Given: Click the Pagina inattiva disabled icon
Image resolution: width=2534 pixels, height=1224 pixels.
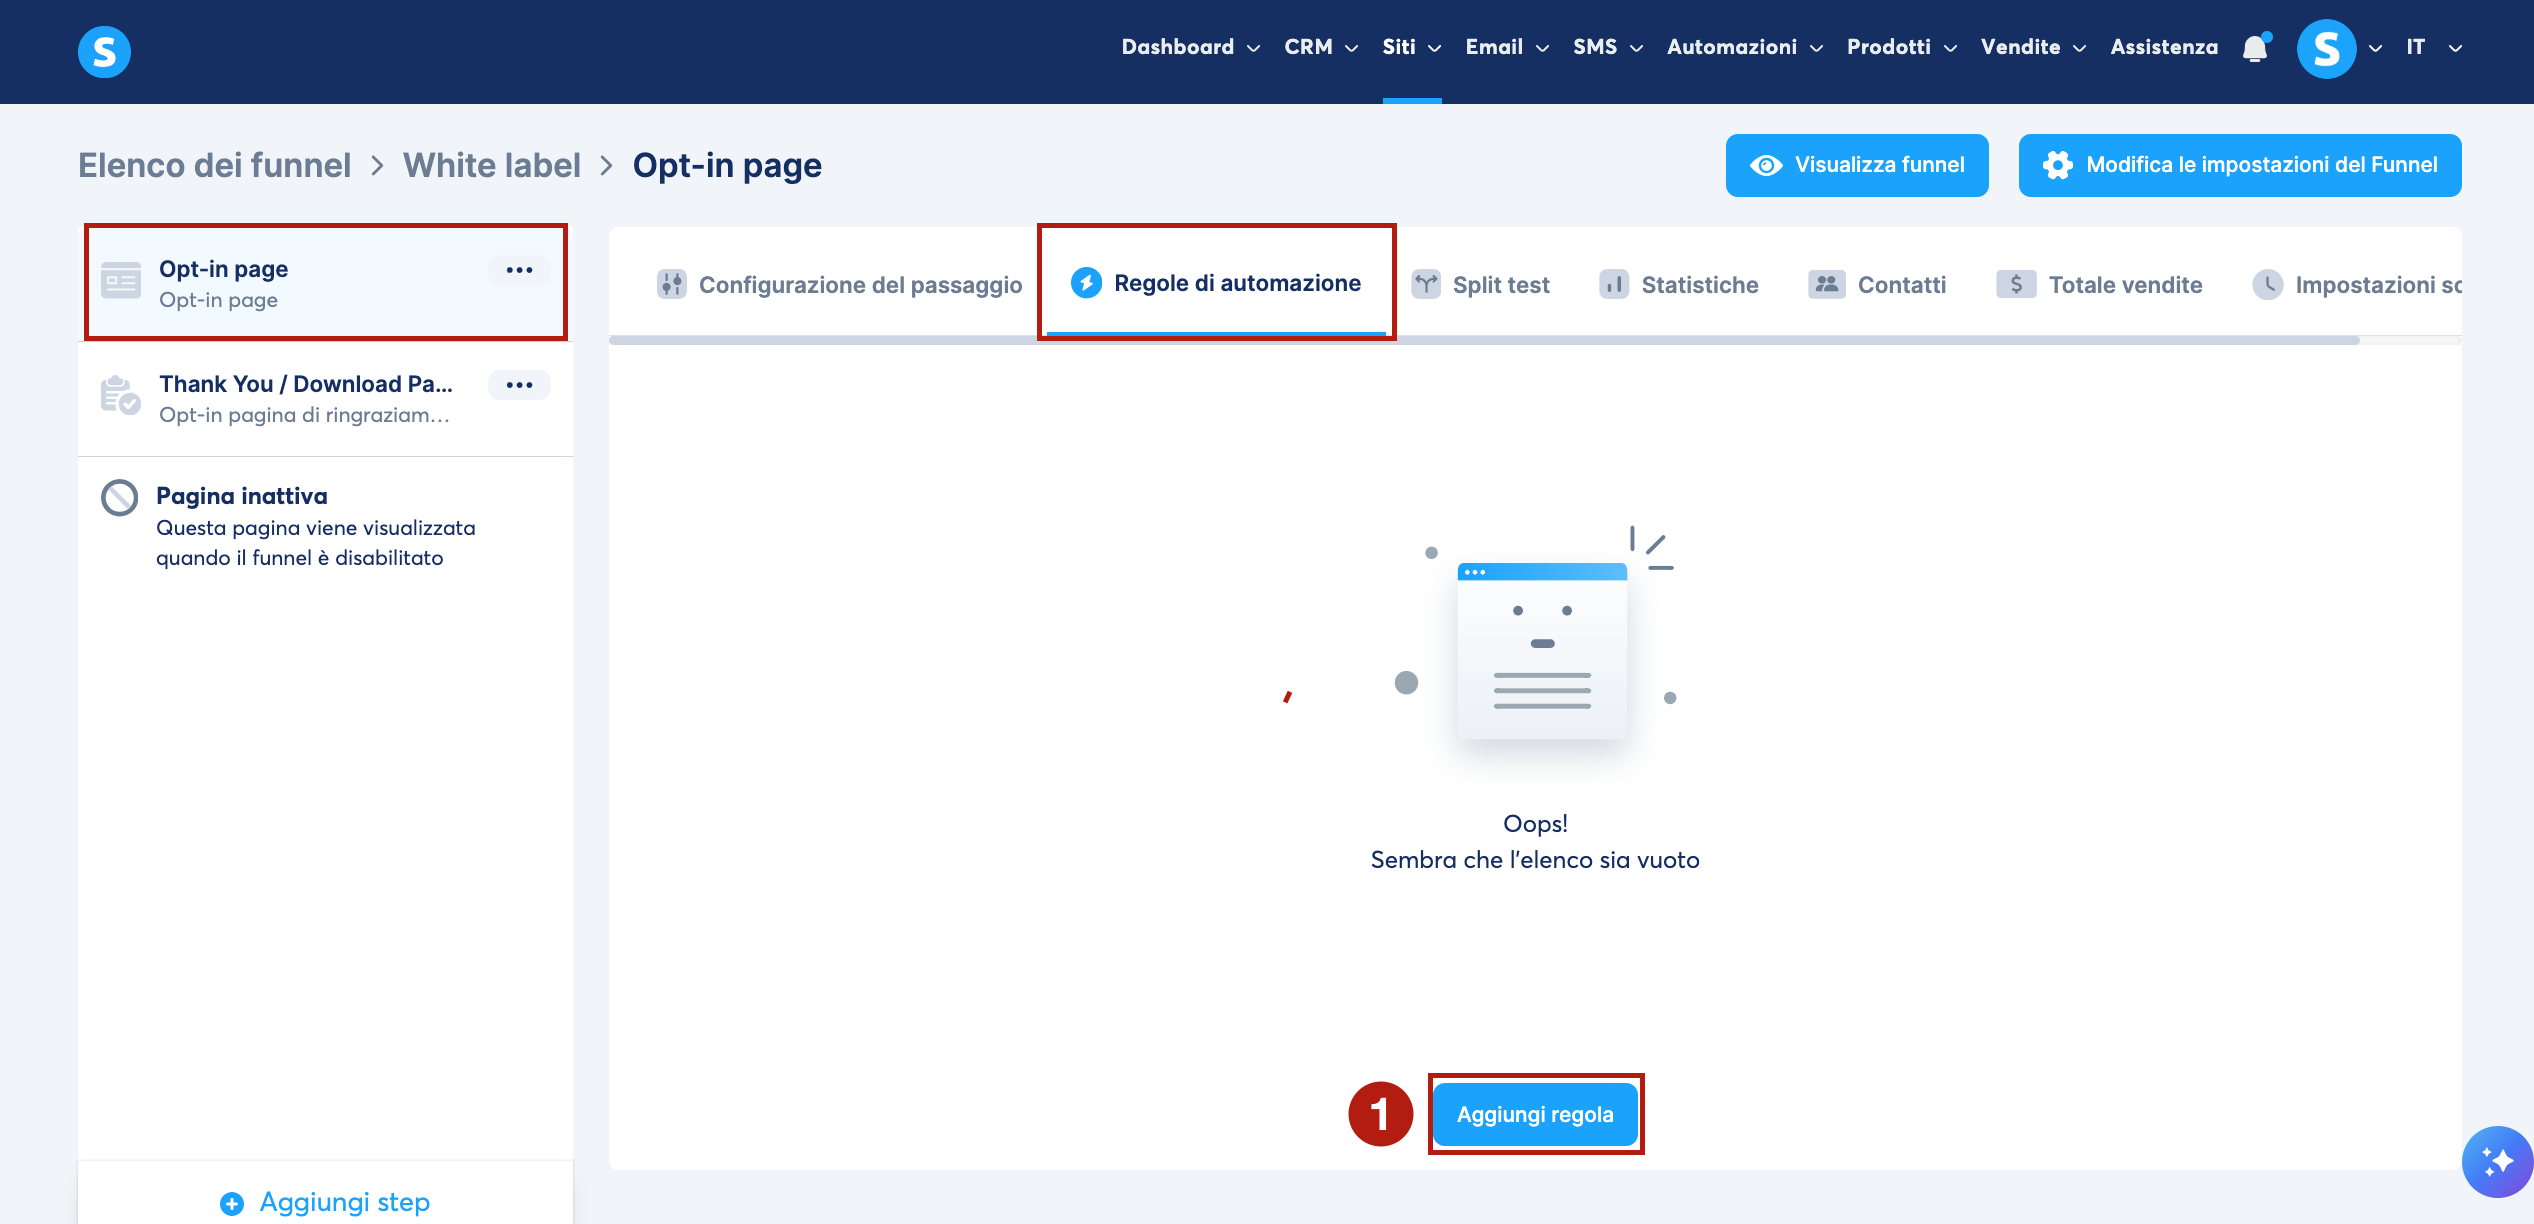Looking at the screenshot, I should [120, 497].
